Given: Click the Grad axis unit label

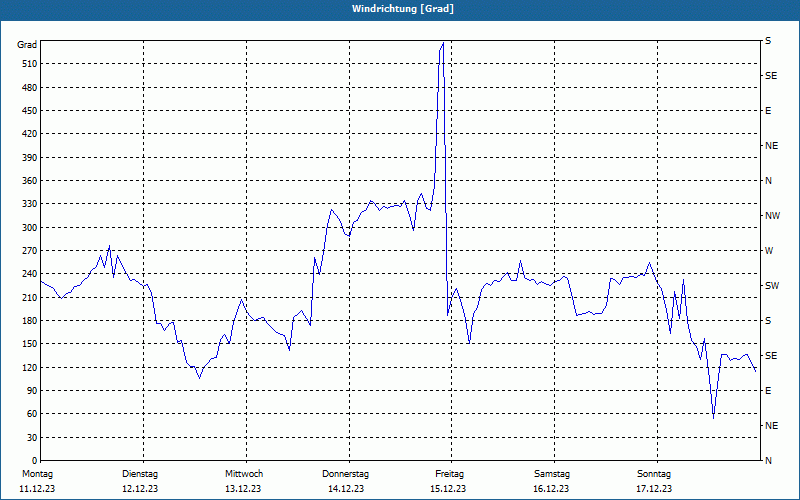Looking at the screenshot, I should pyautogui.click(x=27, y=45).
